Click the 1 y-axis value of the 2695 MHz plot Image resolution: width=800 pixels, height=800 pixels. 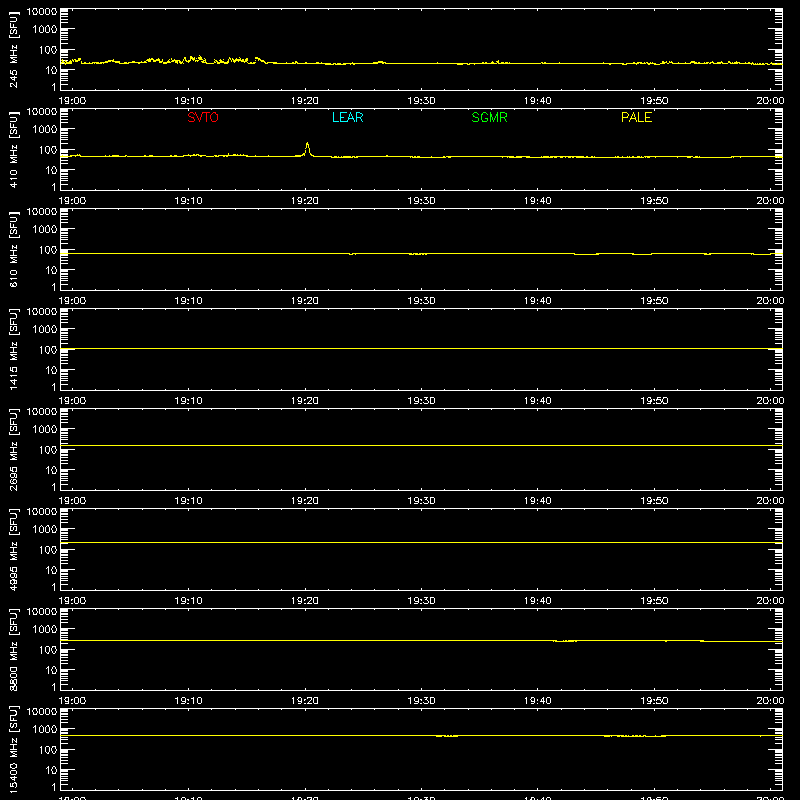54,487
